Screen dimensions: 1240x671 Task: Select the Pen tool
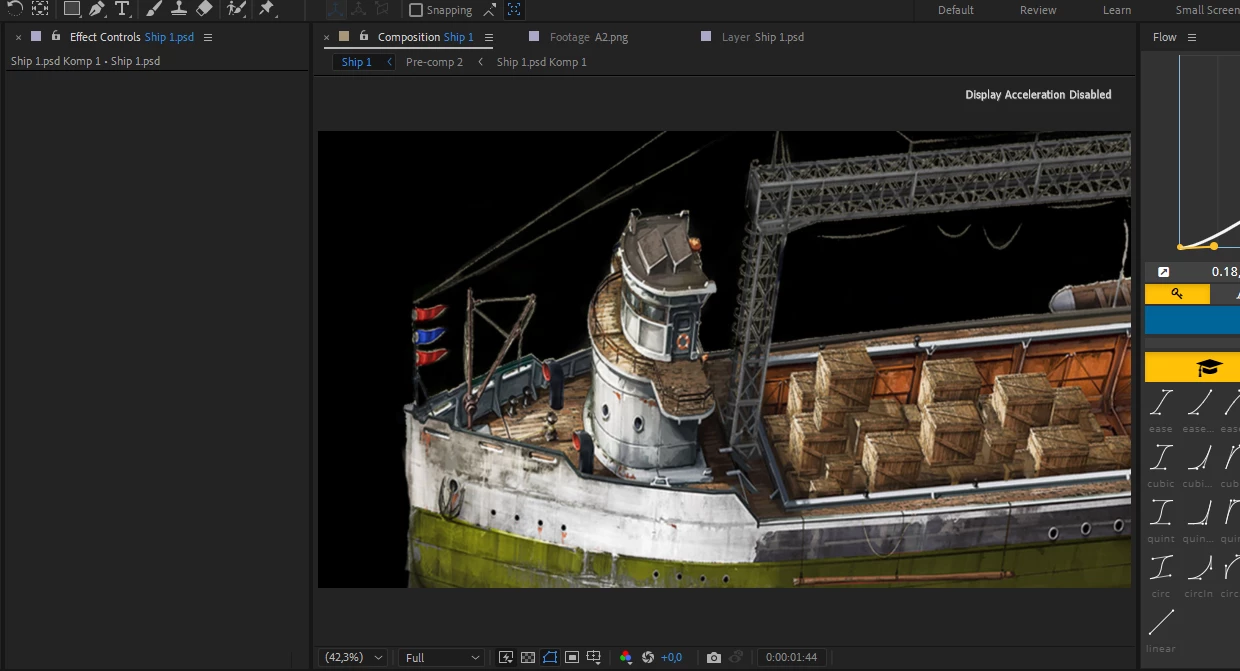click(x=97, y=9)
